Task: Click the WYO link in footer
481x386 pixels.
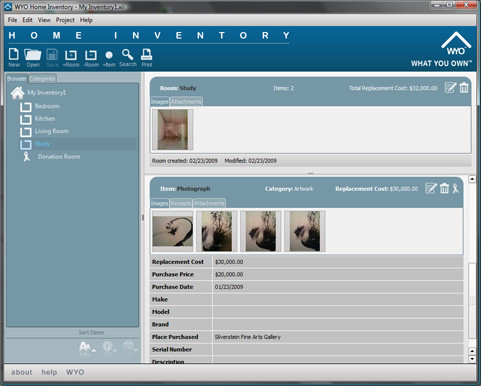Action: [75, 372]
